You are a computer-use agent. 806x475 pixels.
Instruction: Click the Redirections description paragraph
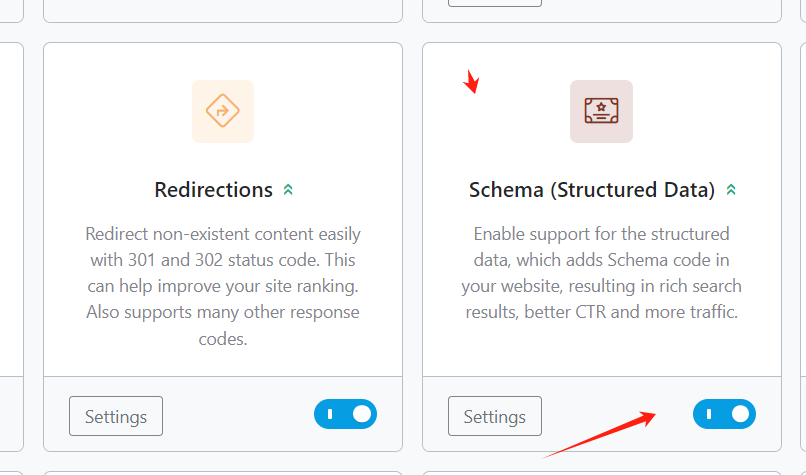(x=223, y=286)
